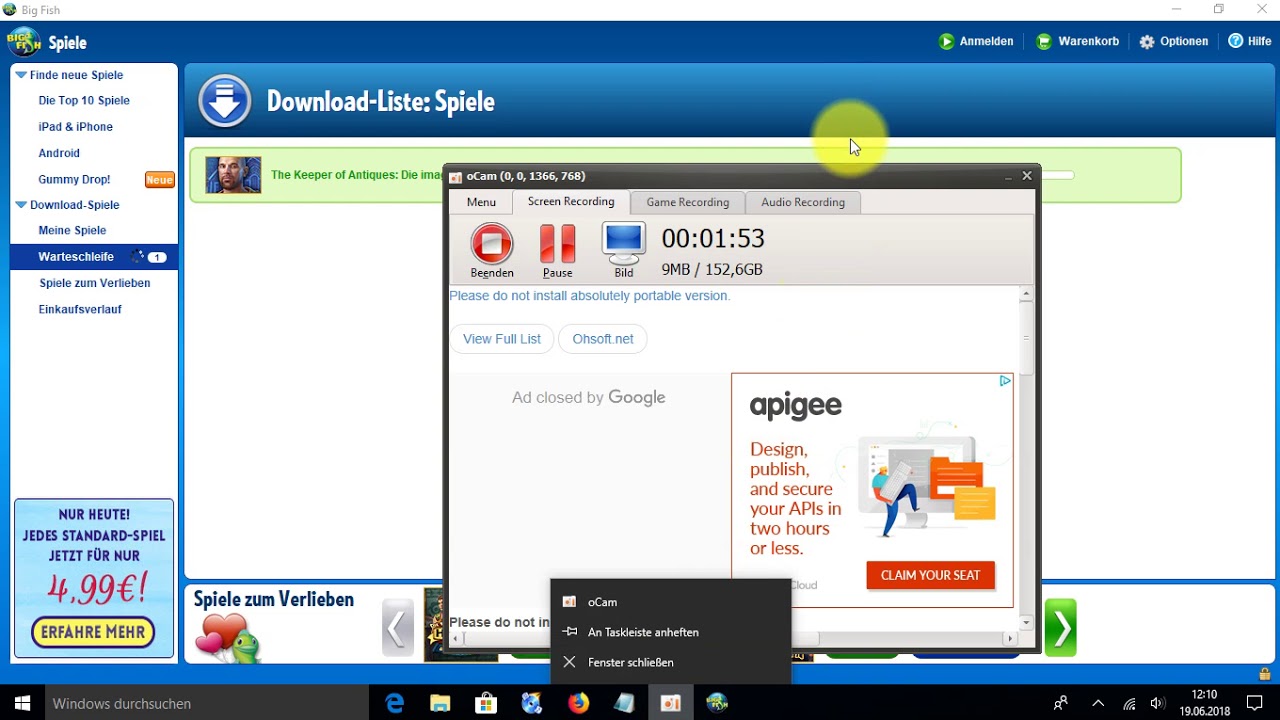The image size is (1280, 720).
Task: Open the Action Center notifications
Action: (x=1255, y=703)
